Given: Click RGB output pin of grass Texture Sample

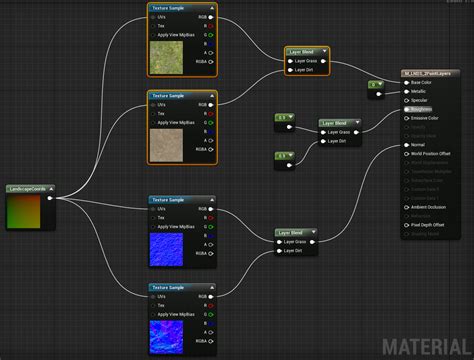Looking at the screenshot, I should 211,17.
